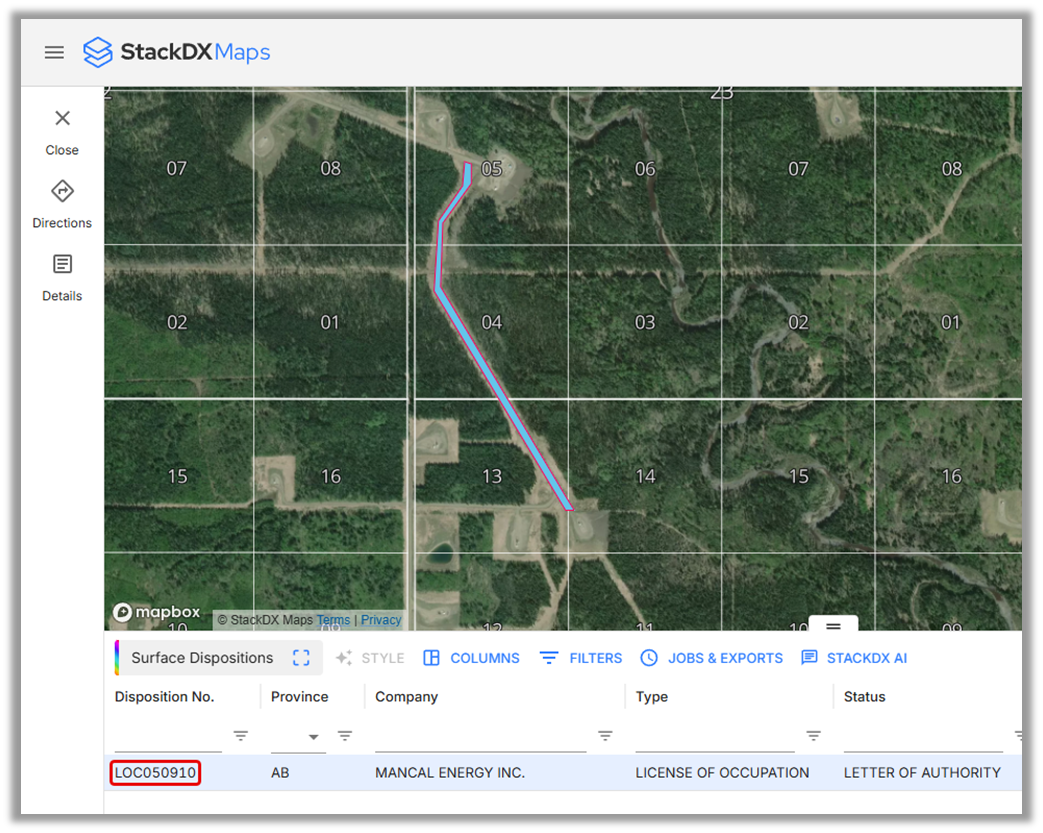This screenshot has width=1043, height=833.
Task: Close the side panel
Action: tap(62, 119)
